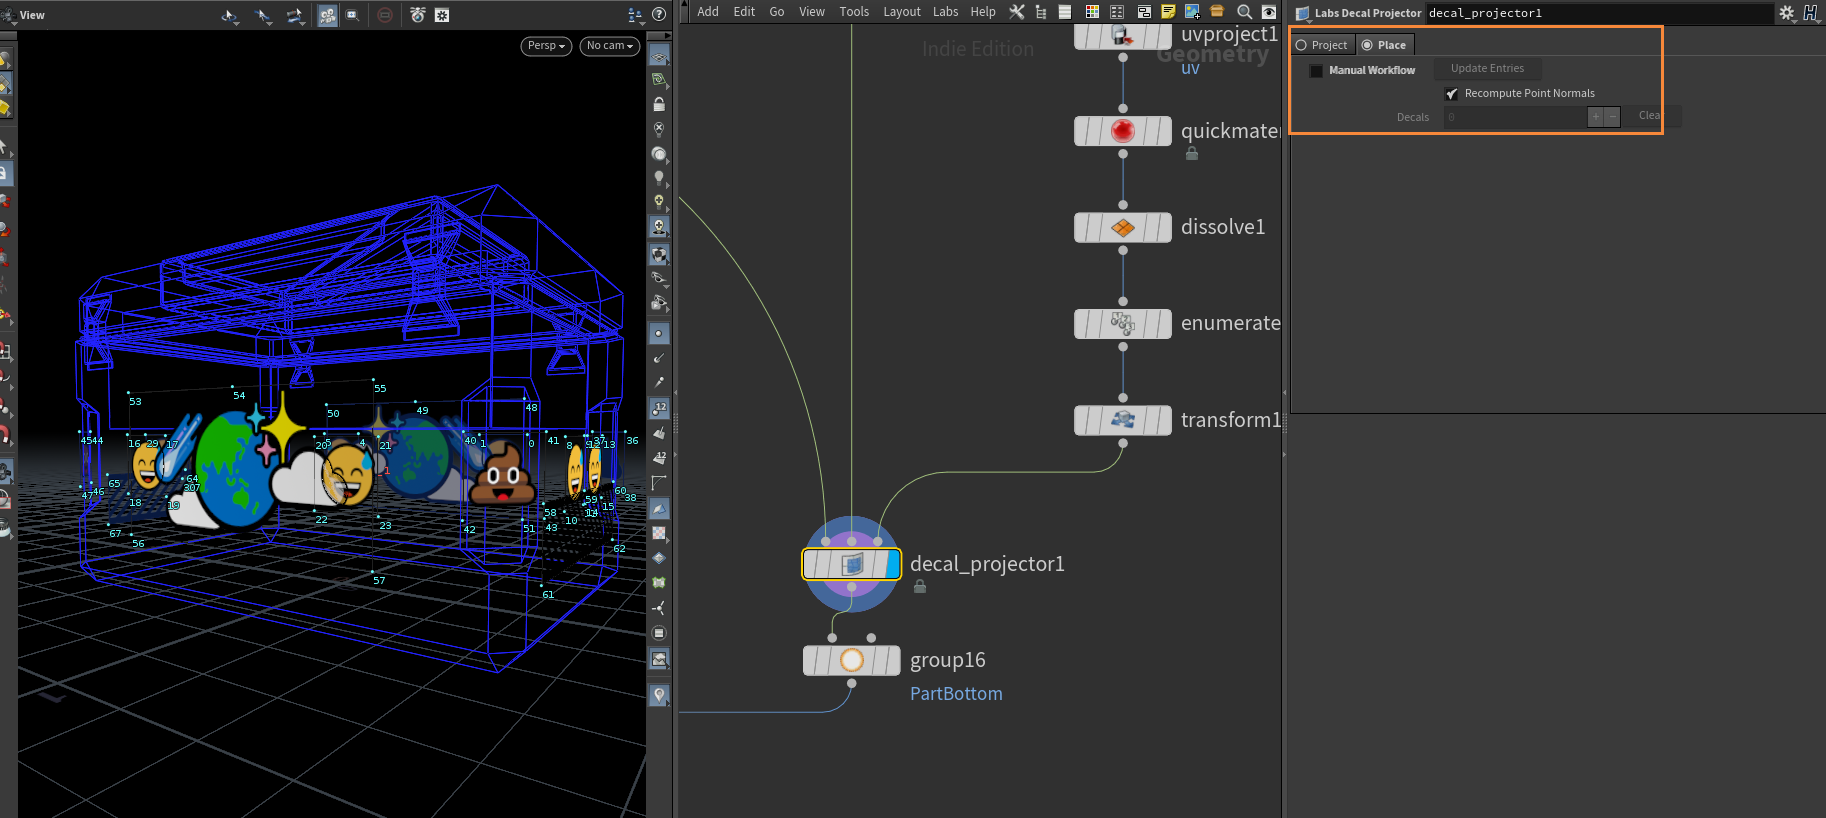Toggle the display primitive numbers icon

coord(659,457)
